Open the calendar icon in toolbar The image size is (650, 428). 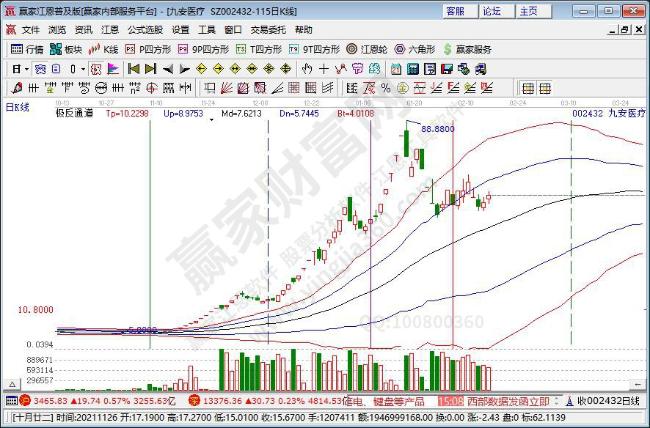pos(396,69)
